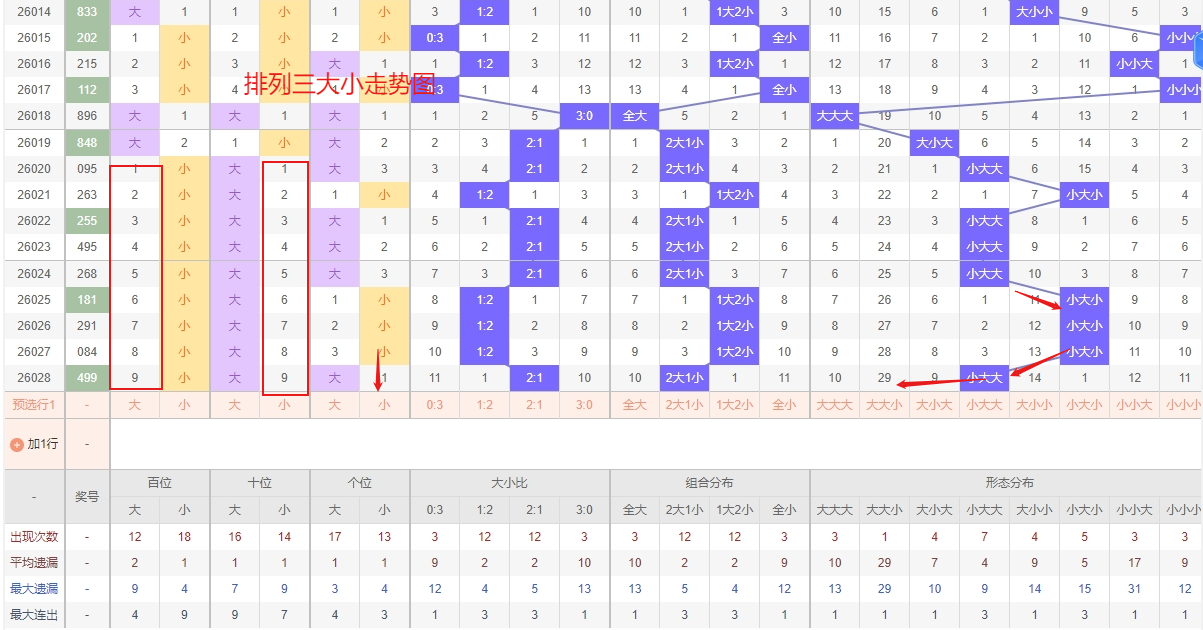
Task: Choose 全小 in the 预选行1 row
Action: [x=784, y=405]
